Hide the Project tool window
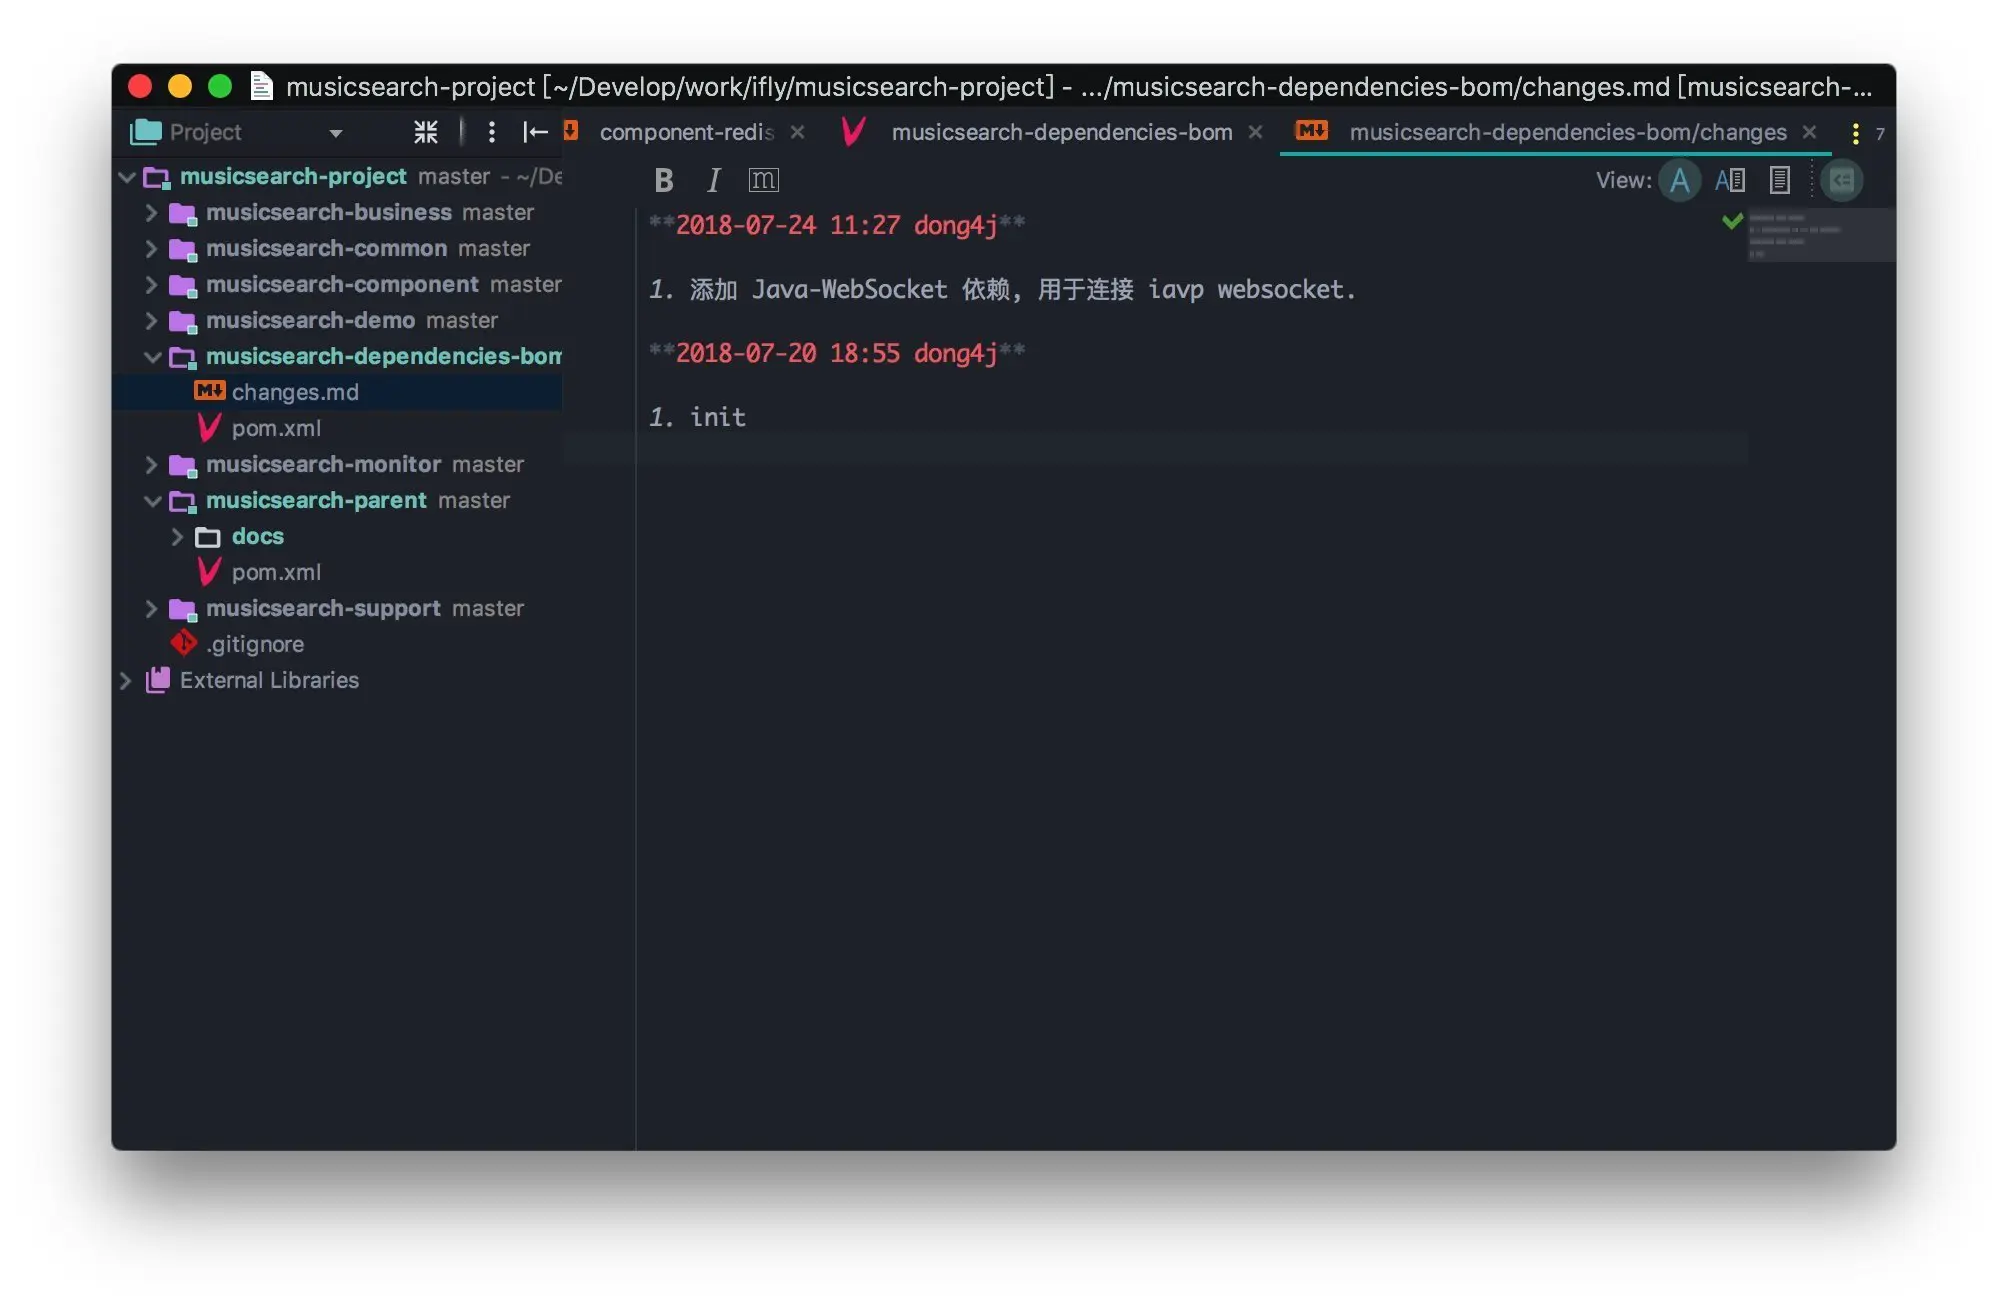2008x1310 pixels. tap(535, 132)
